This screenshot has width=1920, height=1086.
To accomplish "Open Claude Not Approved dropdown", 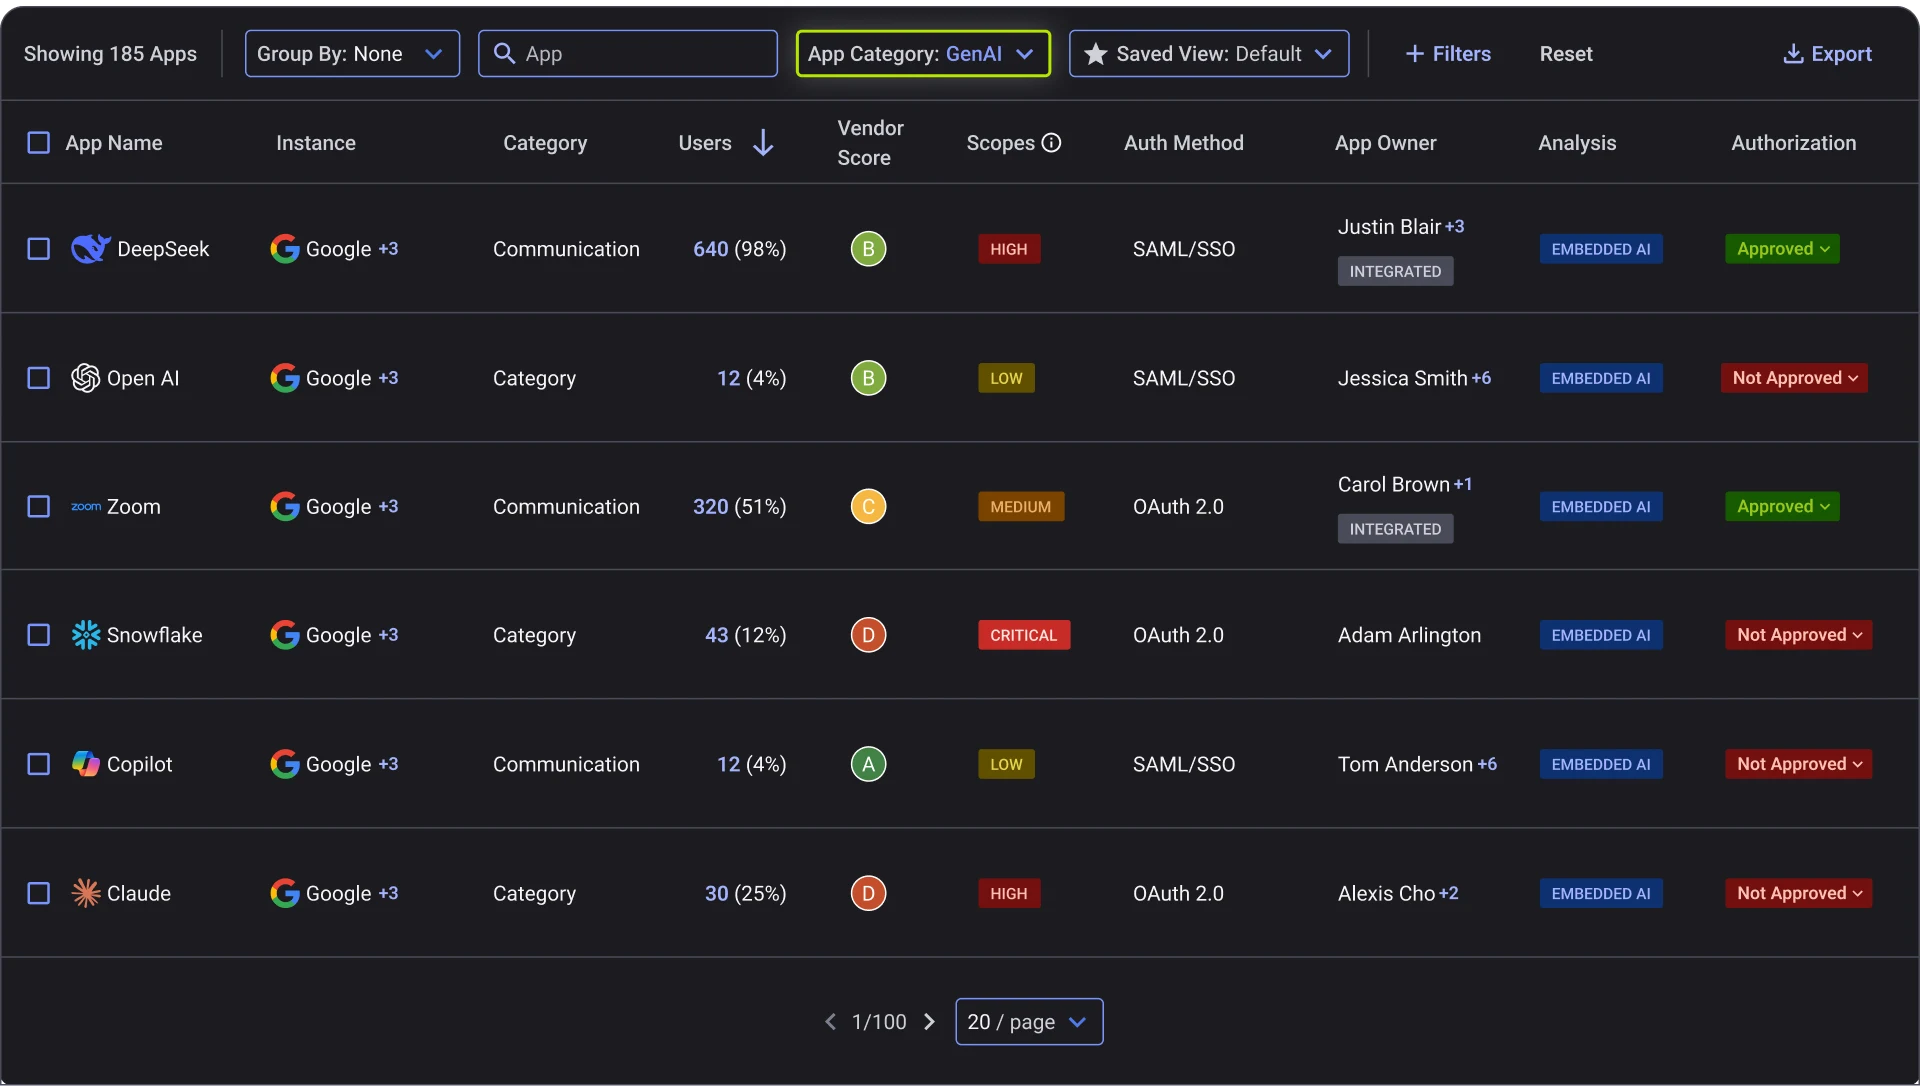I will coord(1798,893).
